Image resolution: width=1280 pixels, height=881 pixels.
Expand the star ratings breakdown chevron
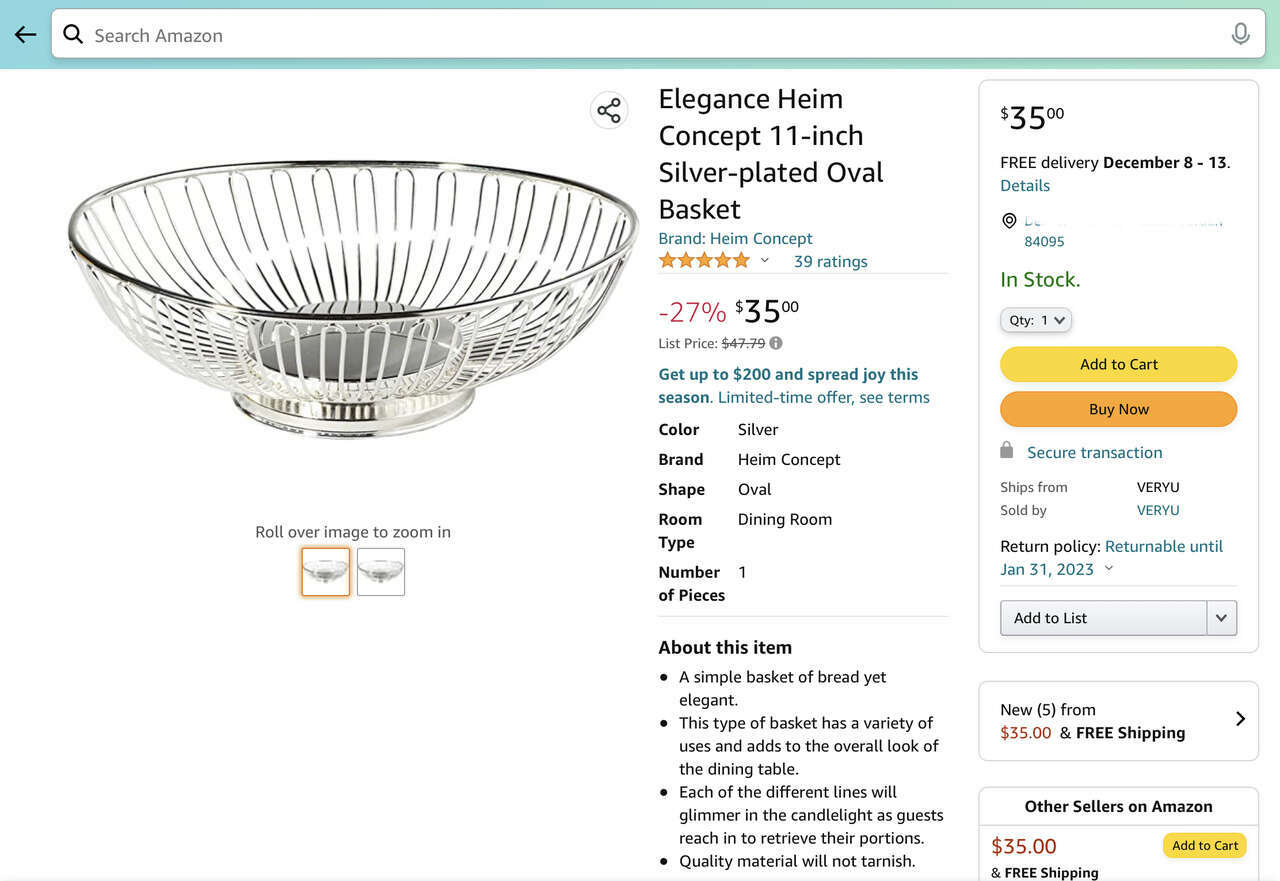(x=765, y=261)
